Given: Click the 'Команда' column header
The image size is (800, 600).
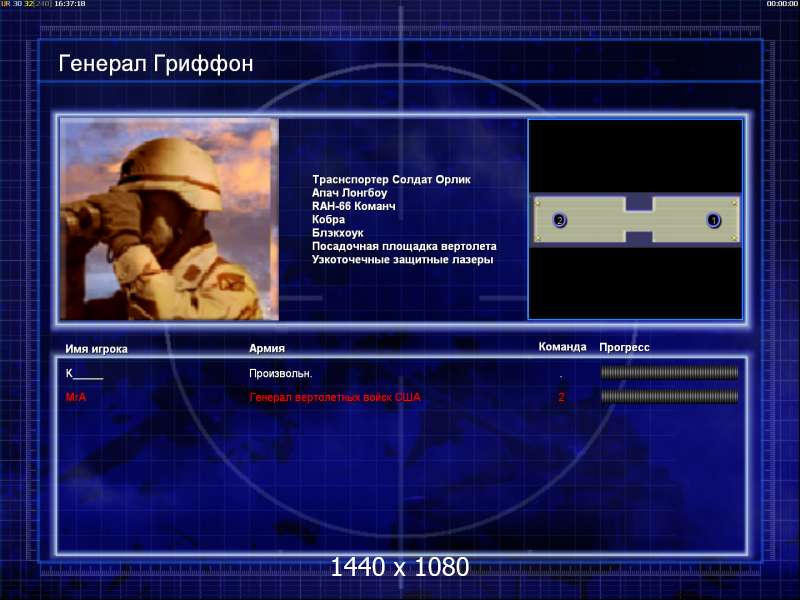Looking at the screenshot, I should (x=563, y=347).
